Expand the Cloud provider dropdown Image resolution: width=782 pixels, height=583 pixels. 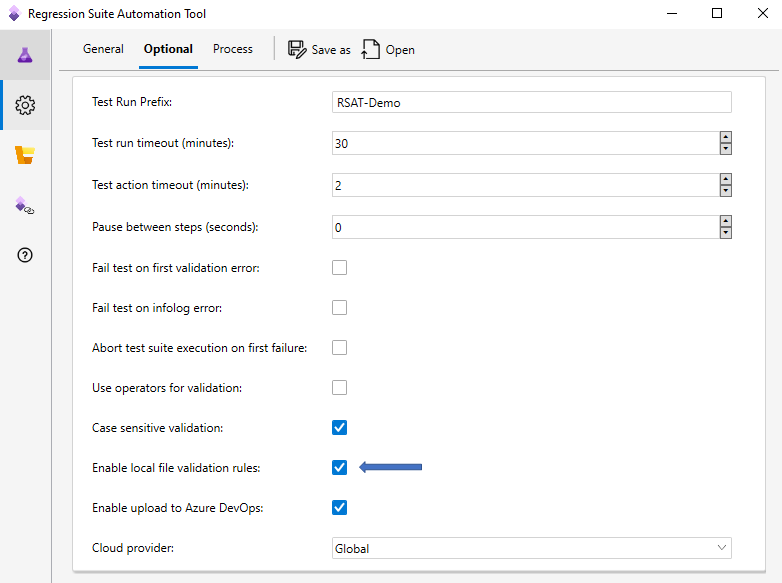click(722, 548)
